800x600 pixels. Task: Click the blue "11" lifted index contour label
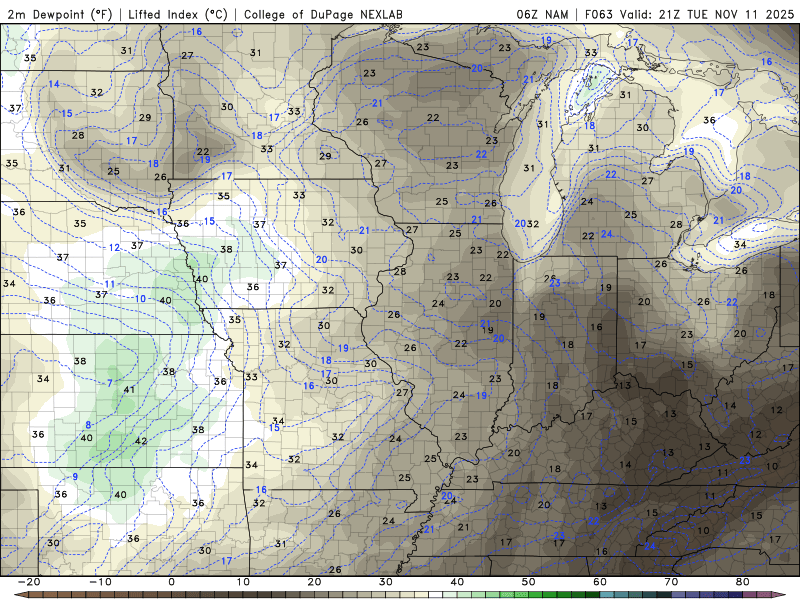(110, 284)
